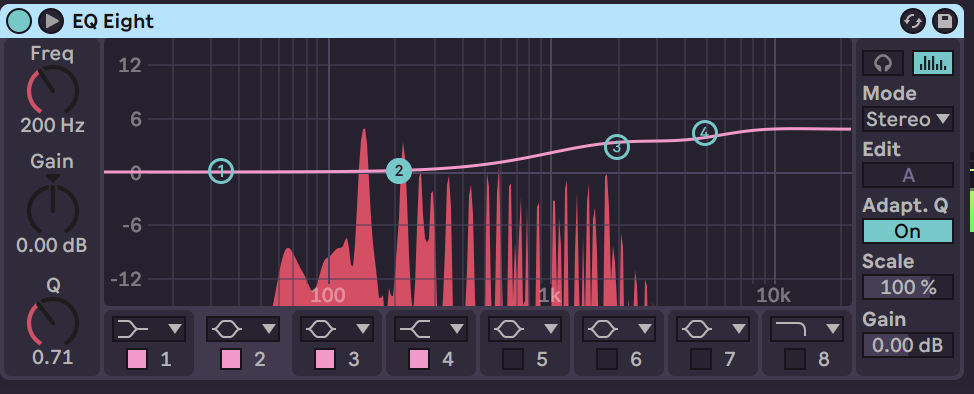Disable band 3 activator
Image resolution: width=974 pixels, height=394 pixels.
point(325,359)
